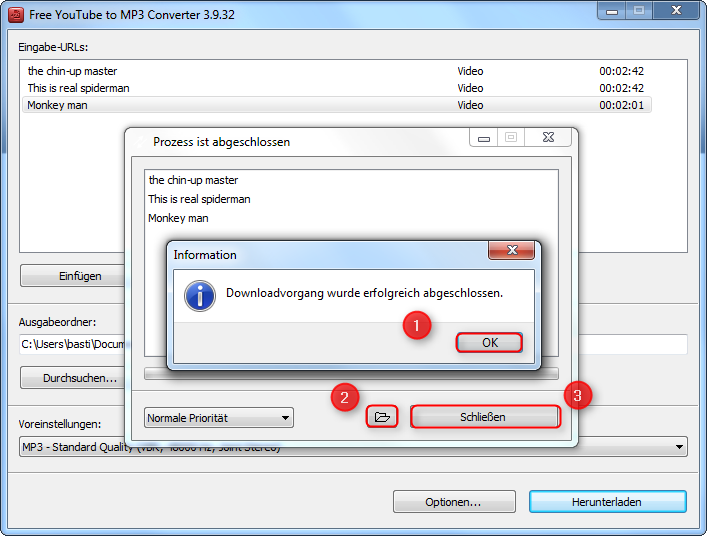Click the Einfügen button
This screenshot has height=536, width=707.
pos(74,275)
